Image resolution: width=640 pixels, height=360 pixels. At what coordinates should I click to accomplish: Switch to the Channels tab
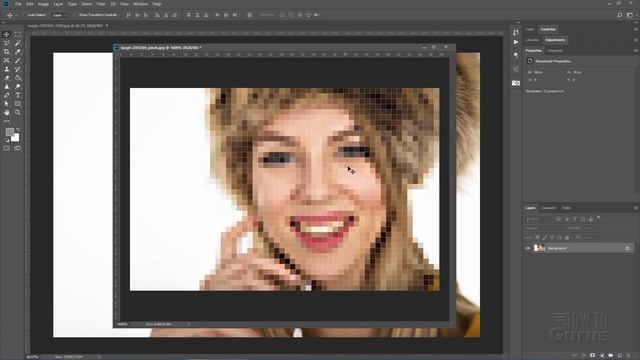pos(548,208)
